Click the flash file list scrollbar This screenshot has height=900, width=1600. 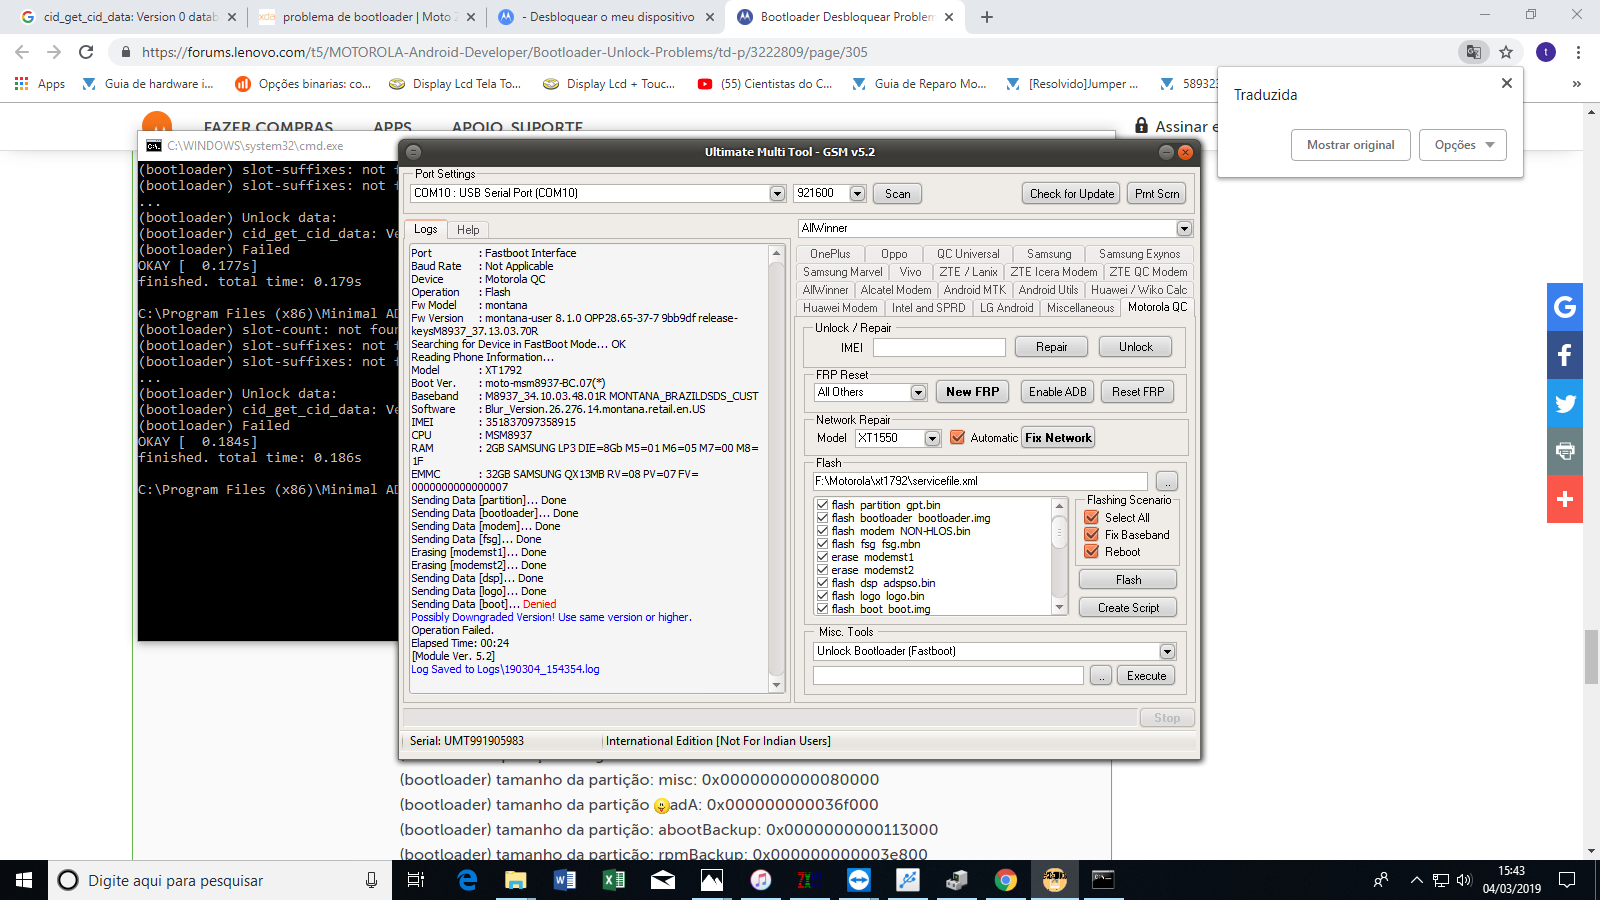[1059, 556]
